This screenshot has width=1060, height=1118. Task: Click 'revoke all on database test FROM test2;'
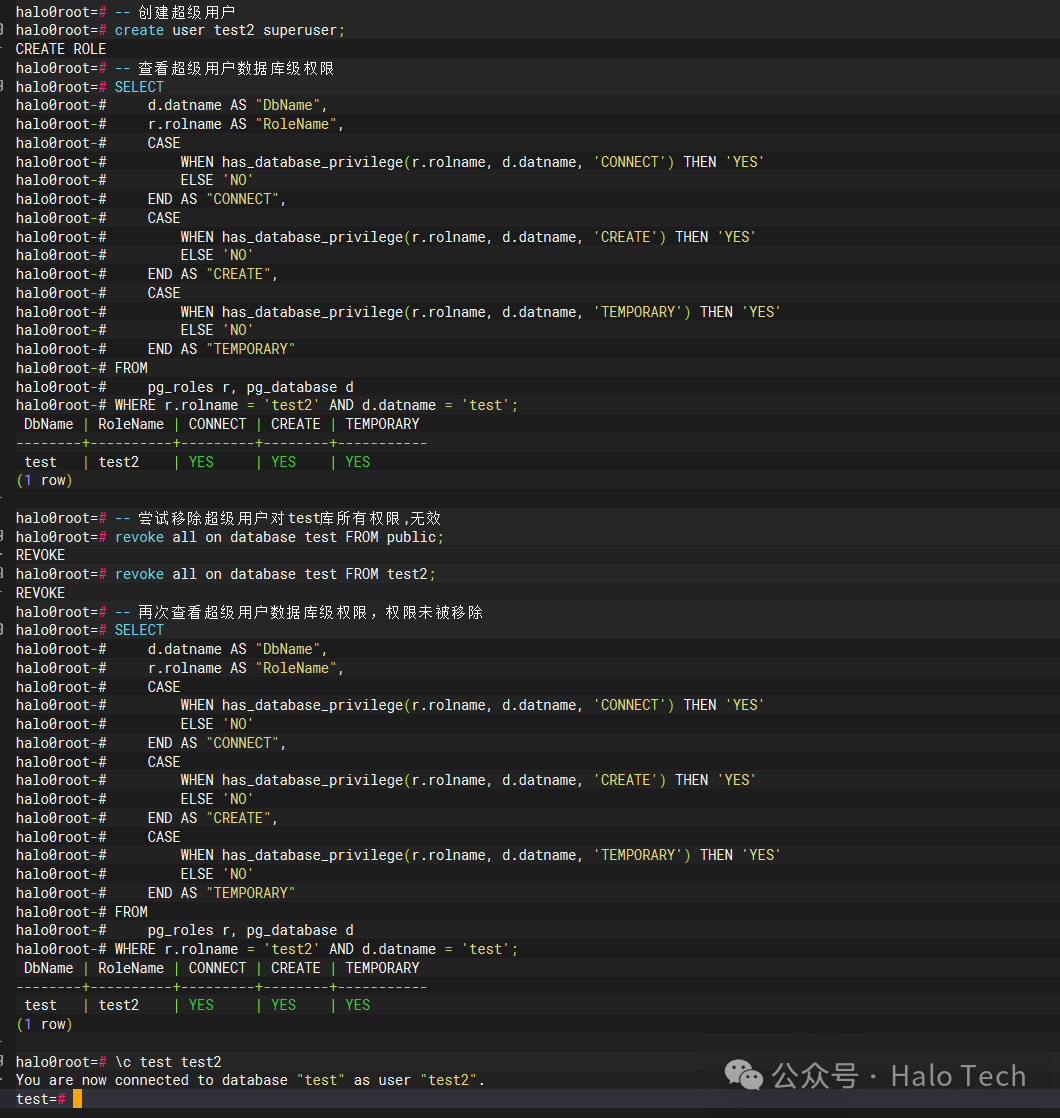pos(275,574)
